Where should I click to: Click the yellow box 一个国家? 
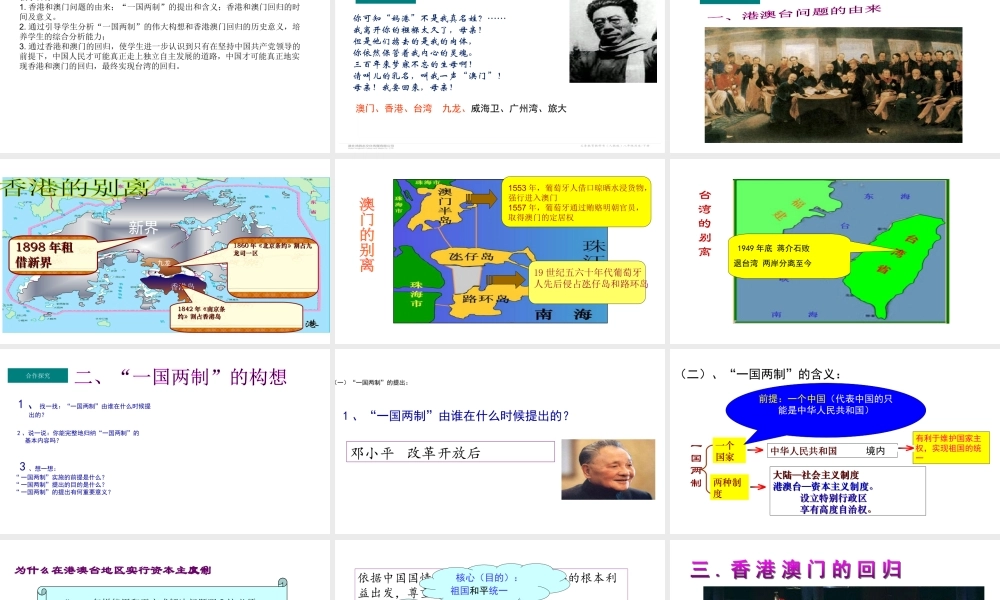point(728,450)
